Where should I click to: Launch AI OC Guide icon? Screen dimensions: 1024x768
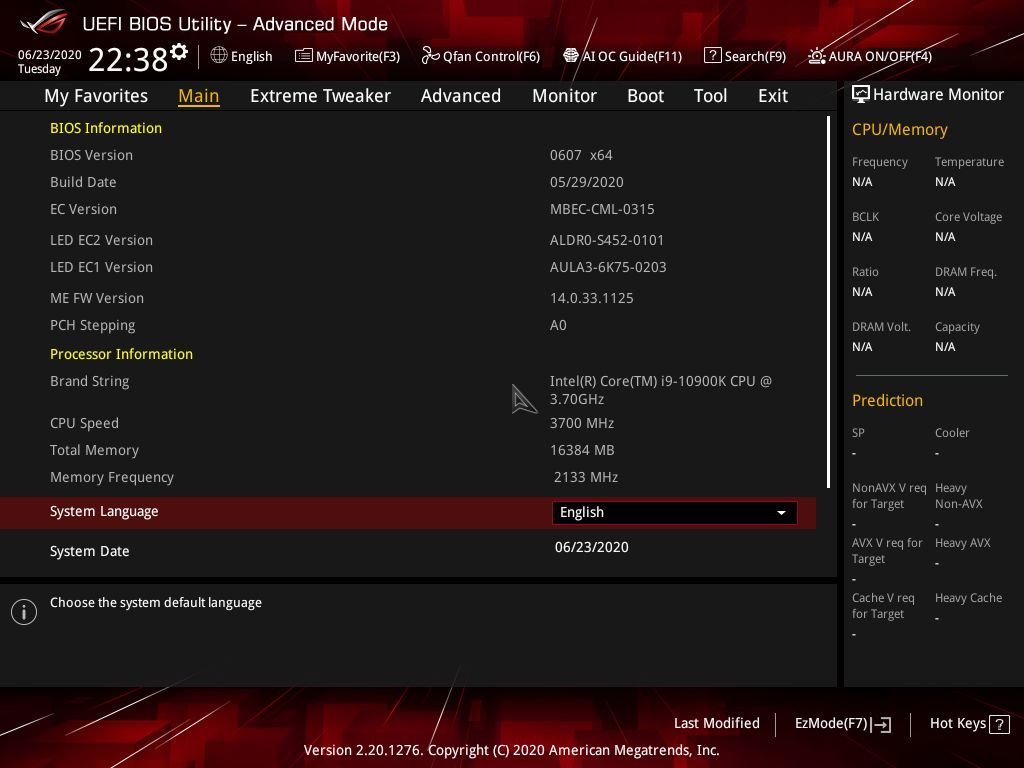point(571,56)
